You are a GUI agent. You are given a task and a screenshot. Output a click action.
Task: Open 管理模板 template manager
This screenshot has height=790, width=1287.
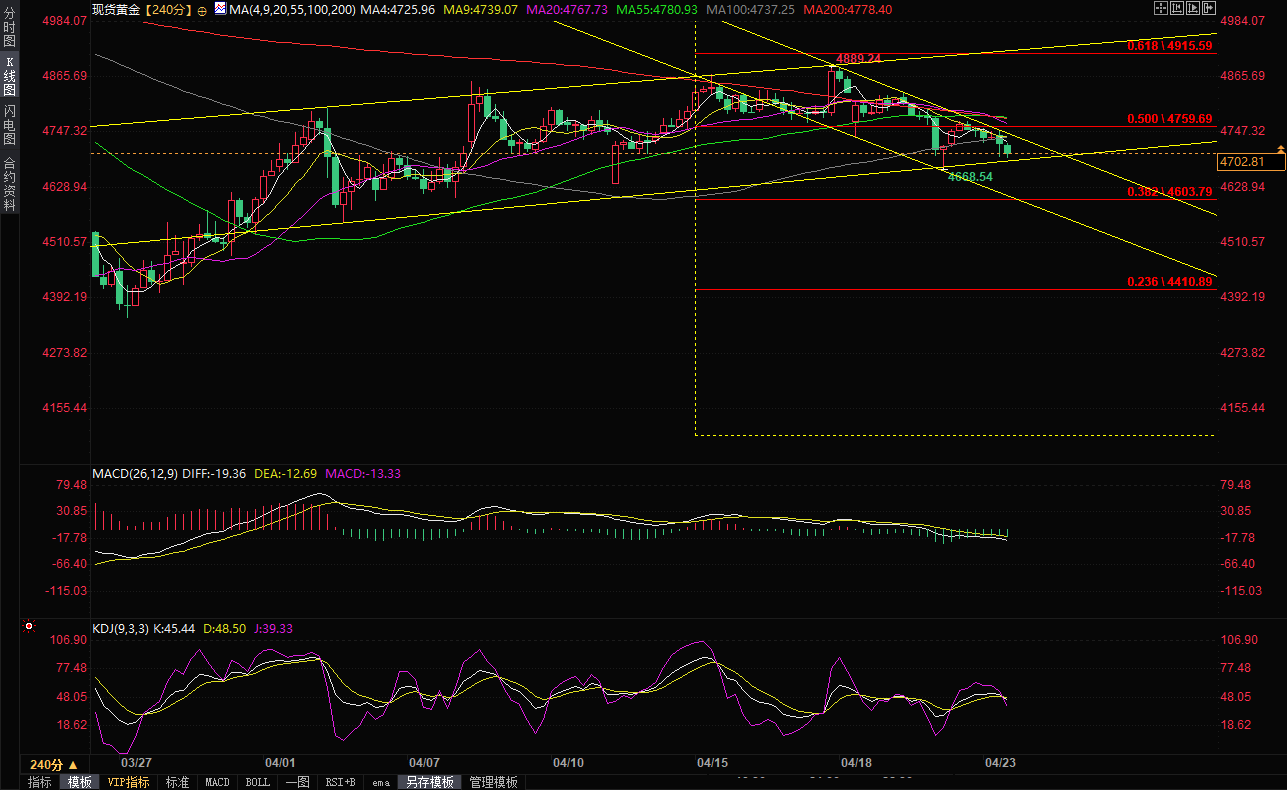tap(493, 782)
